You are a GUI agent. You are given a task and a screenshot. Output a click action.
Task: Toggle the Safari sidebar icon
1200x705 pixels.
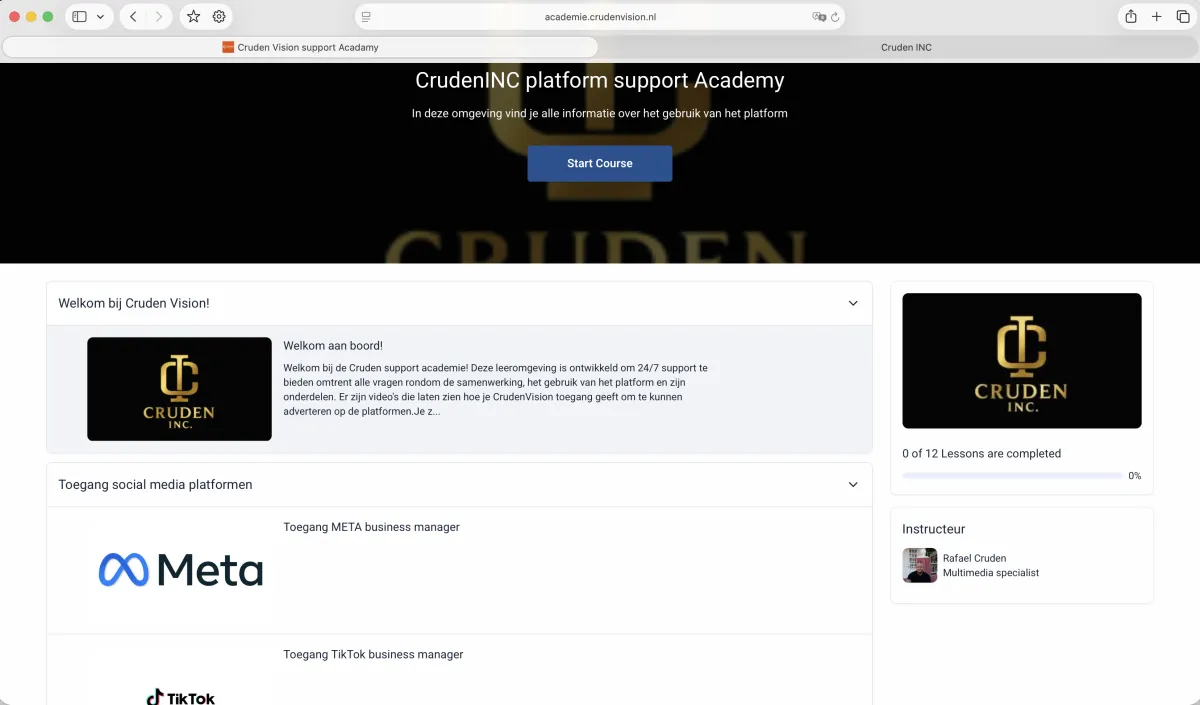click(x=80, y=17)
